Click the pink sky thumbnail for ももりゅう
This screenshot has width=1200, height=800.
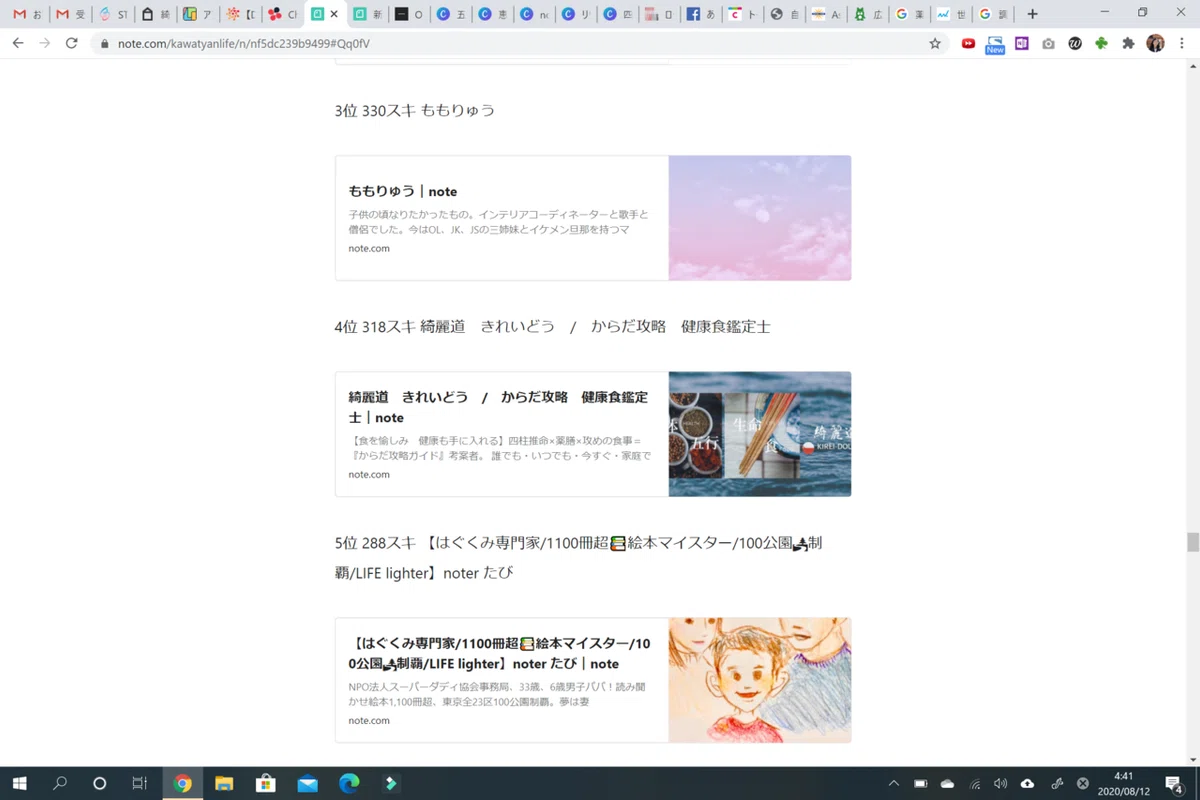pos(760,218)
